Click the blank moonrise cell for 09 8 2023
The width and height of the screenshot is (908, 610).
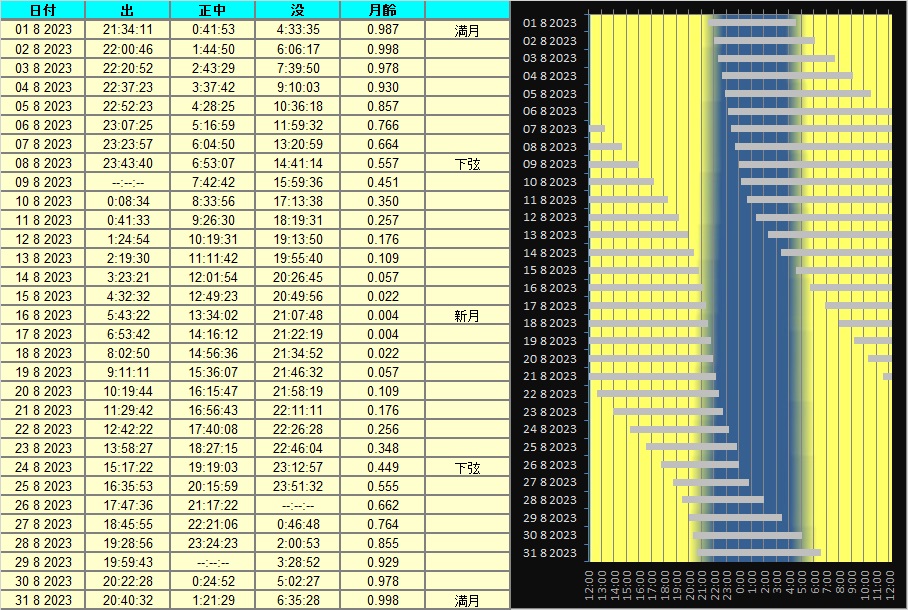(128, 182)
